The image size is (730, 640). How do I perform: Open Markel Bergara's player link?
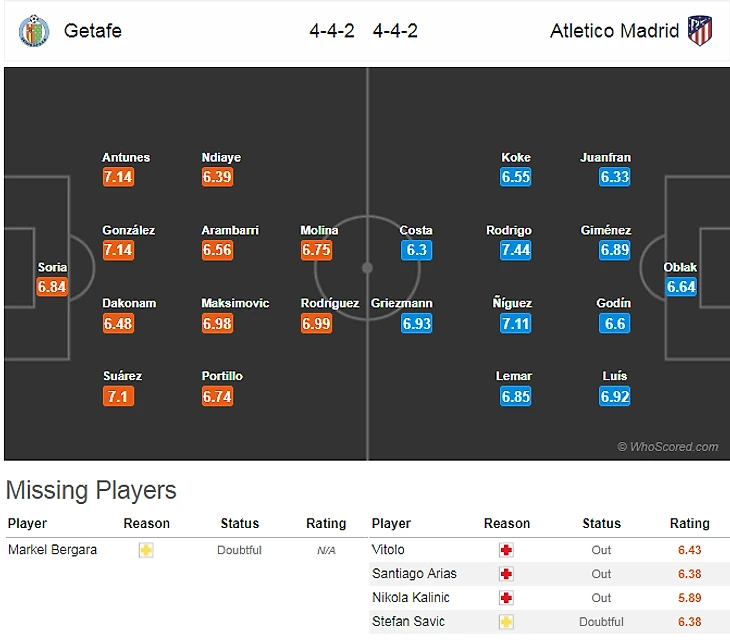click(x=52, y=550)
